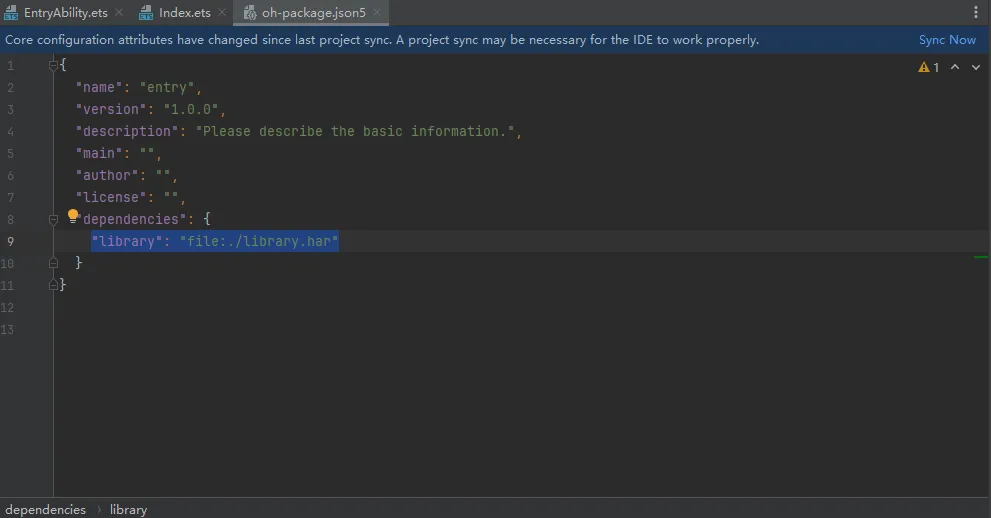Click fold end marker on line 11
Viewport: 991px width, 518px height.
coord(53,285)
